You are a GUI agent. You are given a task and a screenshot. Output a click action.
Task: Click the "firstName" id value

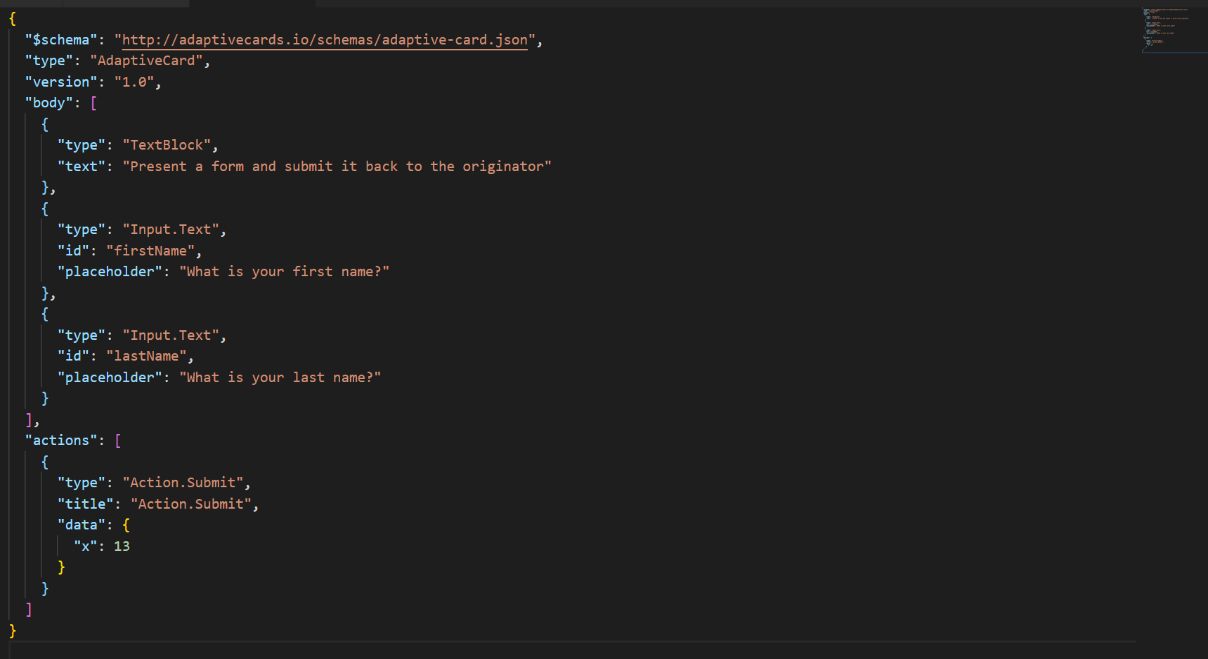[x=150, y=250]
